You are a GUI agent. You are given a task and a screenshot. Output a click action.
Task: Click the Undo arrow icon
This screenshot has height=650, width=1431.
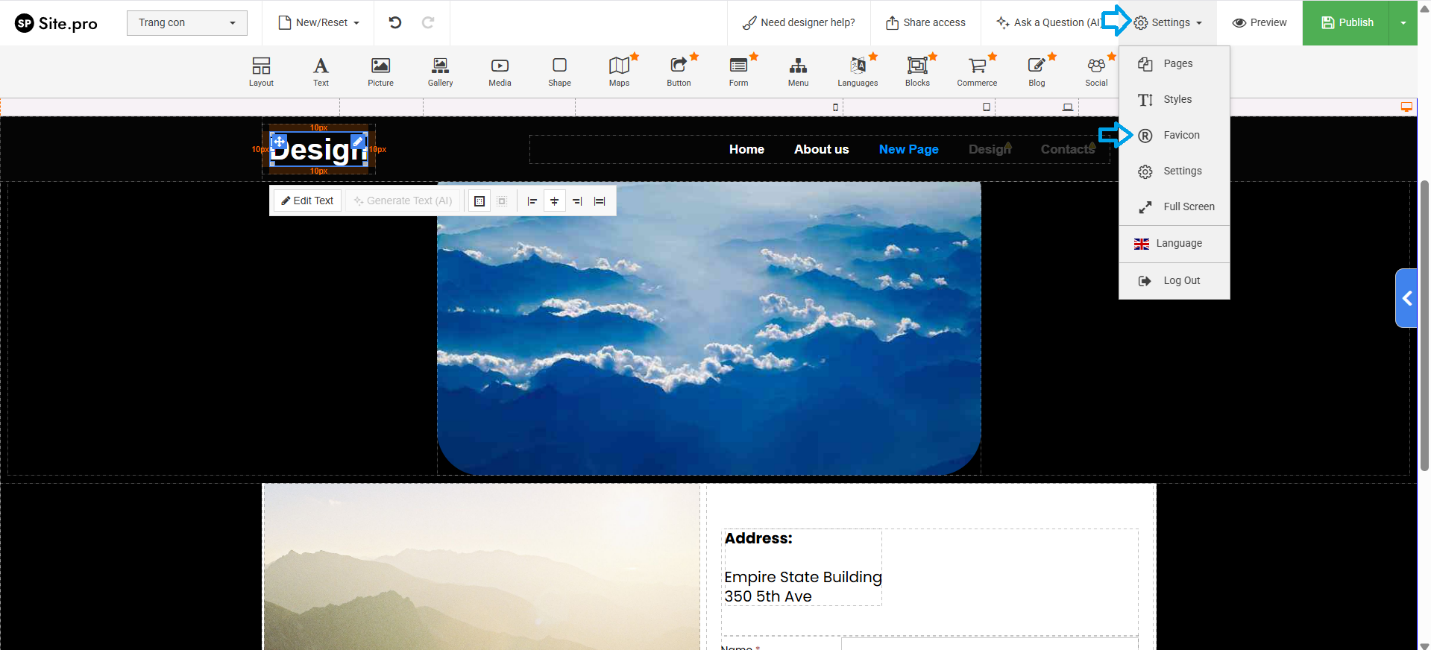click(395, 22)
